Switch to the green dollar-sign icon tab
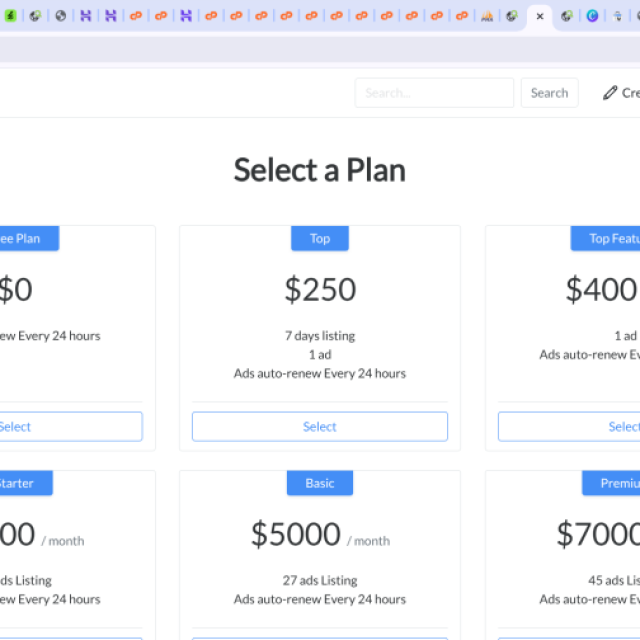The width and height of the screenshot is (640, 640). pos(11,16)
